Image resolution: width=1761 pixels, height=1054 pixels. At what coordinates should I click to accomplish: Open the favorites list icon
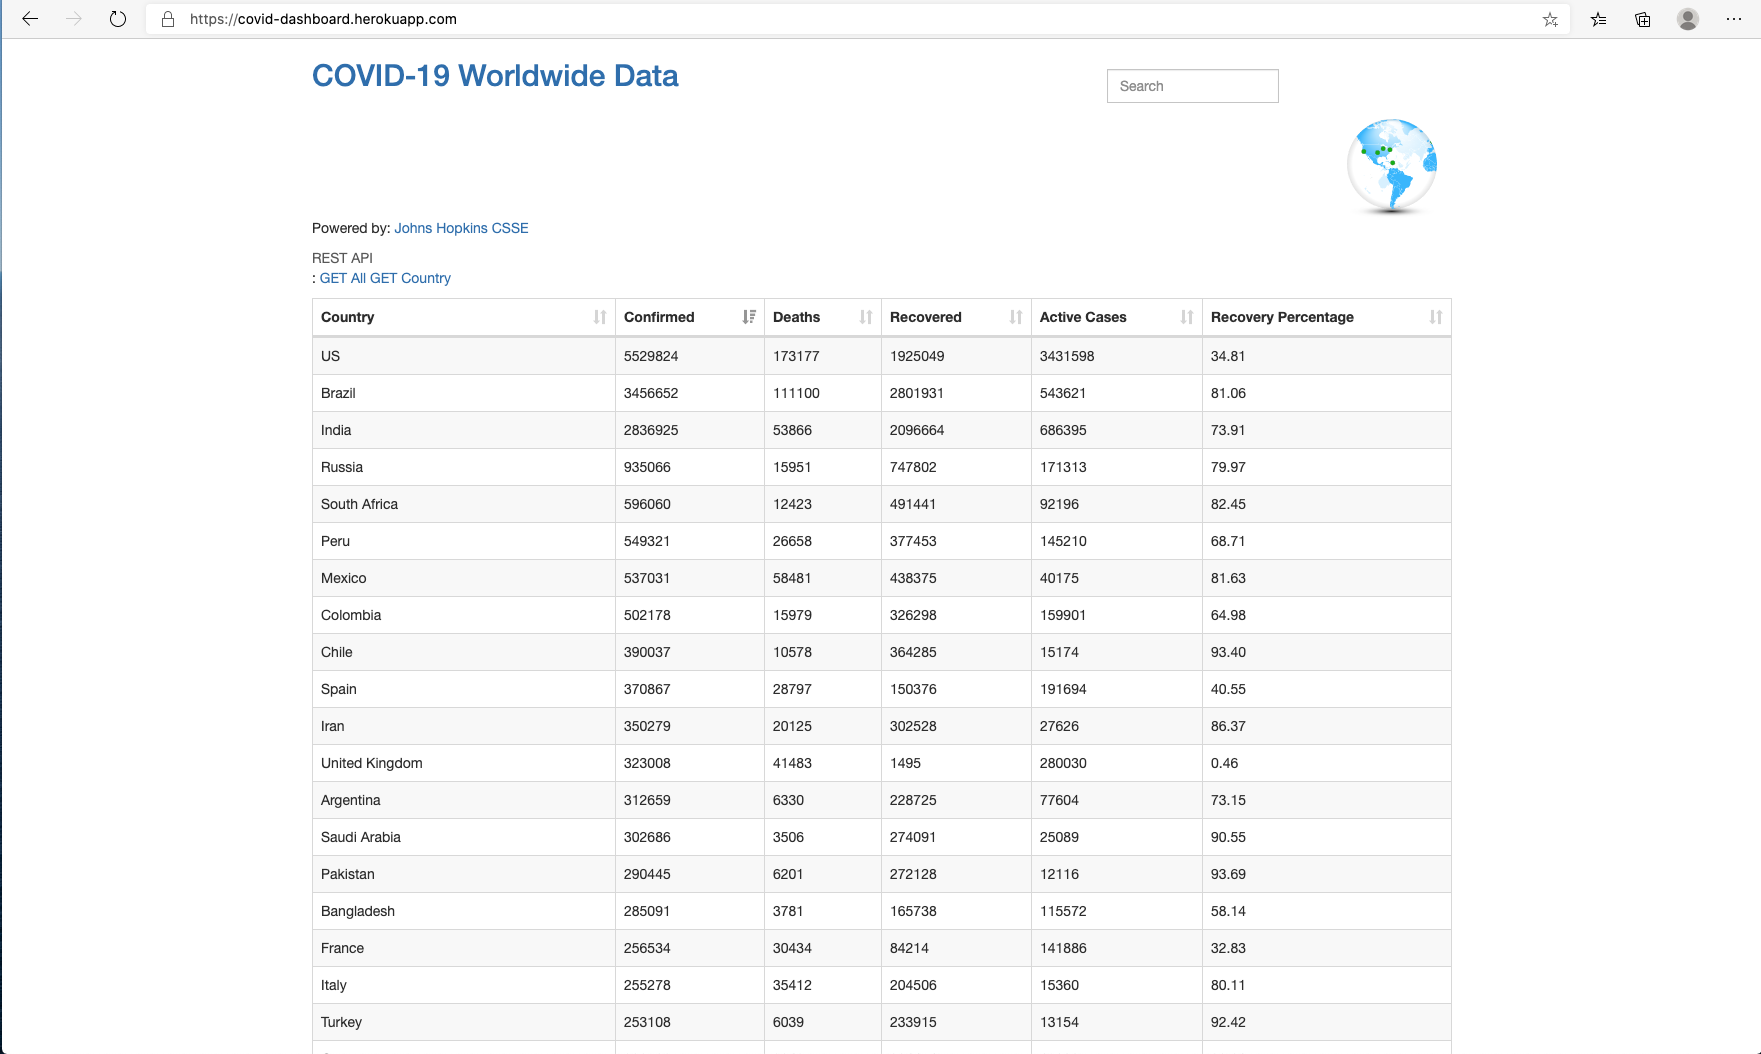click(x=1599, y=19)
